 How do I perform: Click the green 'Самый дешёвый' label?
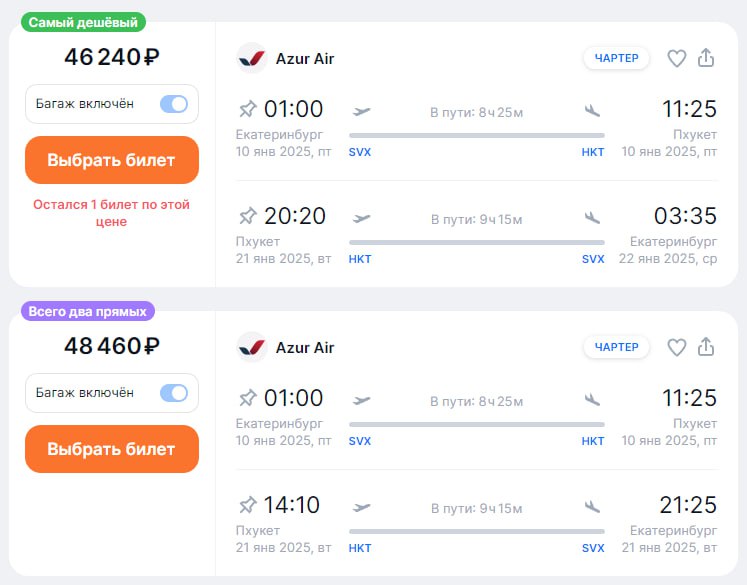(x=84, y=22)
